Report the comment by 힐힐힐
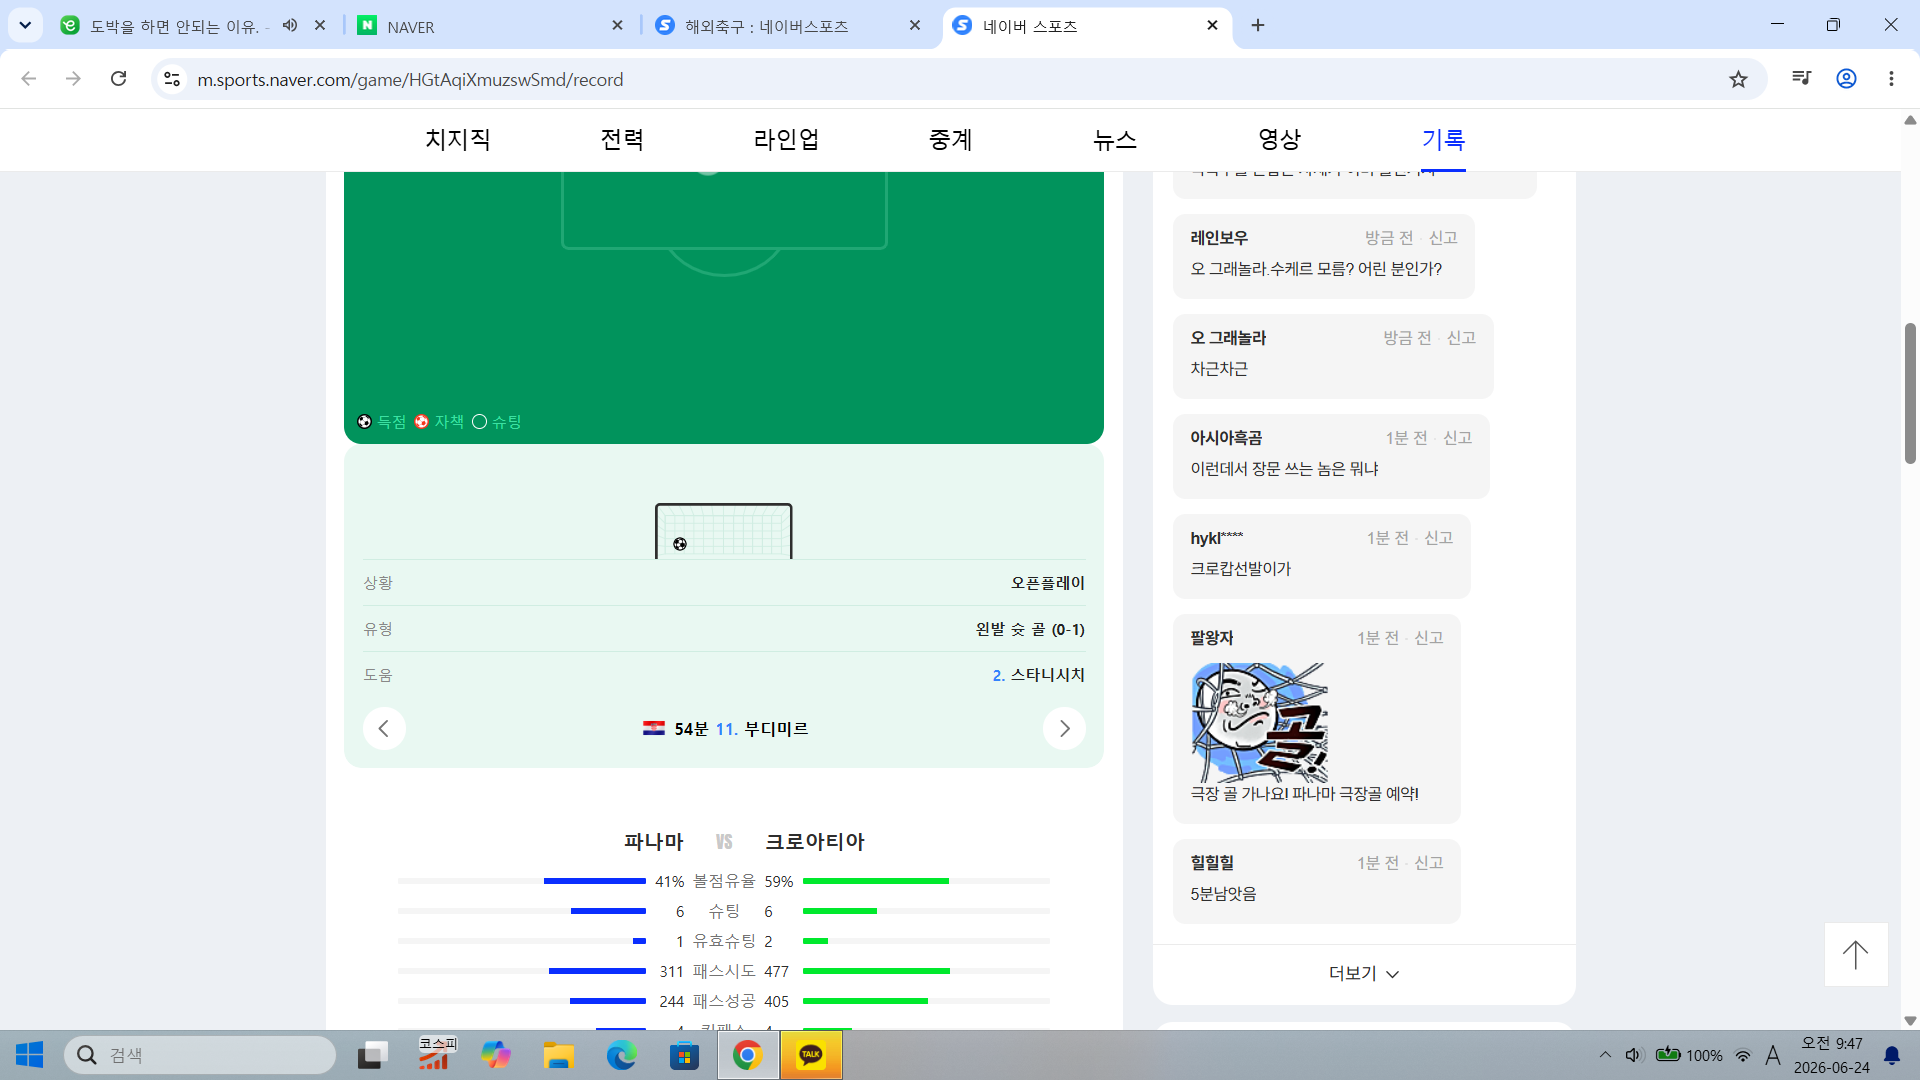 [1428, 863]
